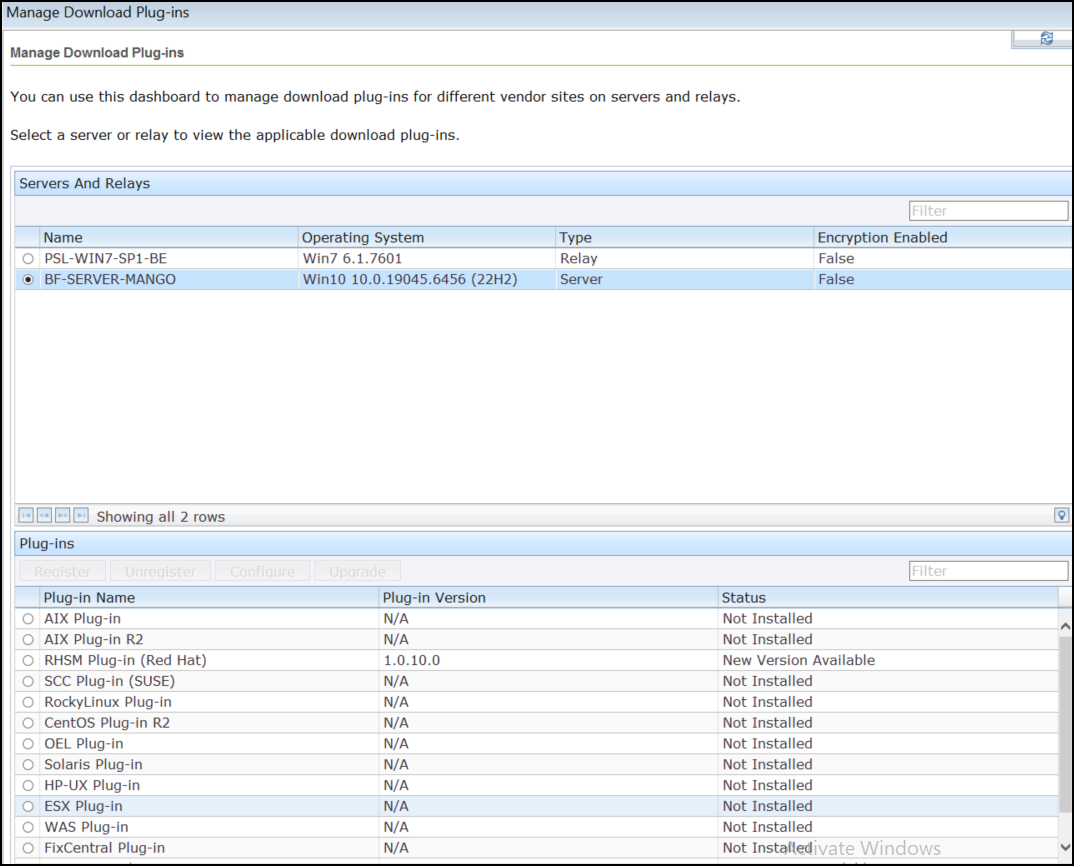Click the previous-page arrow in the pagination bar
1074x866 pixels.
(44, 514)
